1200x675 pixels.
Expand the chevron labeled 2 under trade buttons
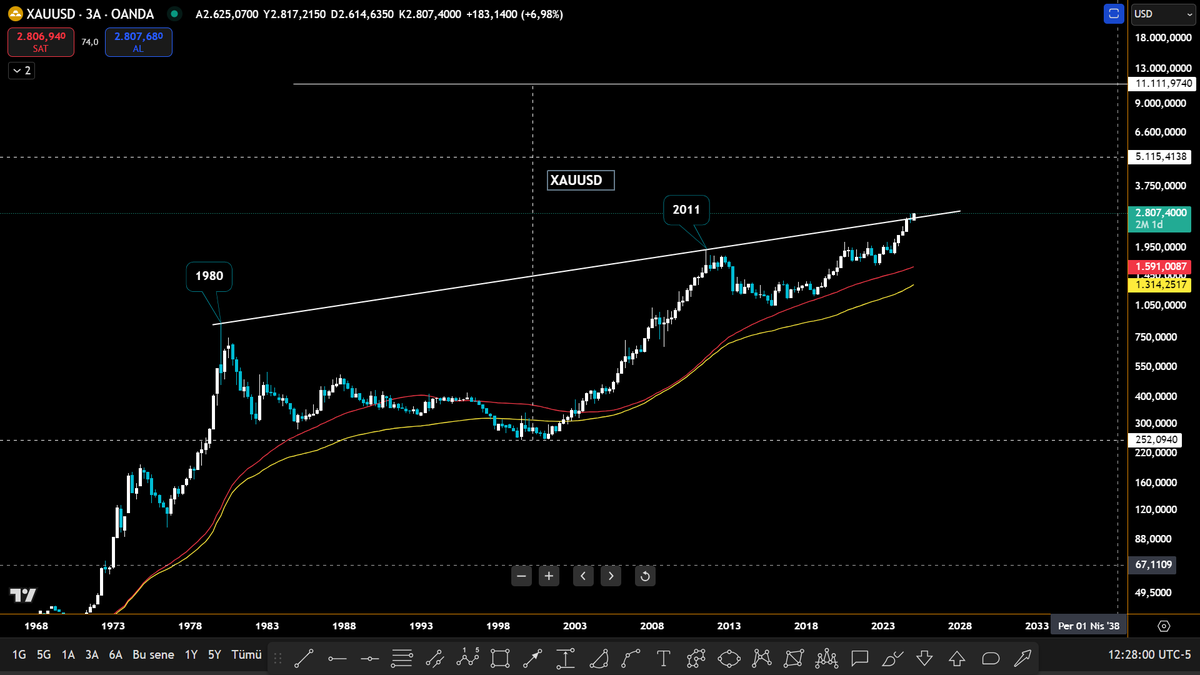(x=21, y=70)
